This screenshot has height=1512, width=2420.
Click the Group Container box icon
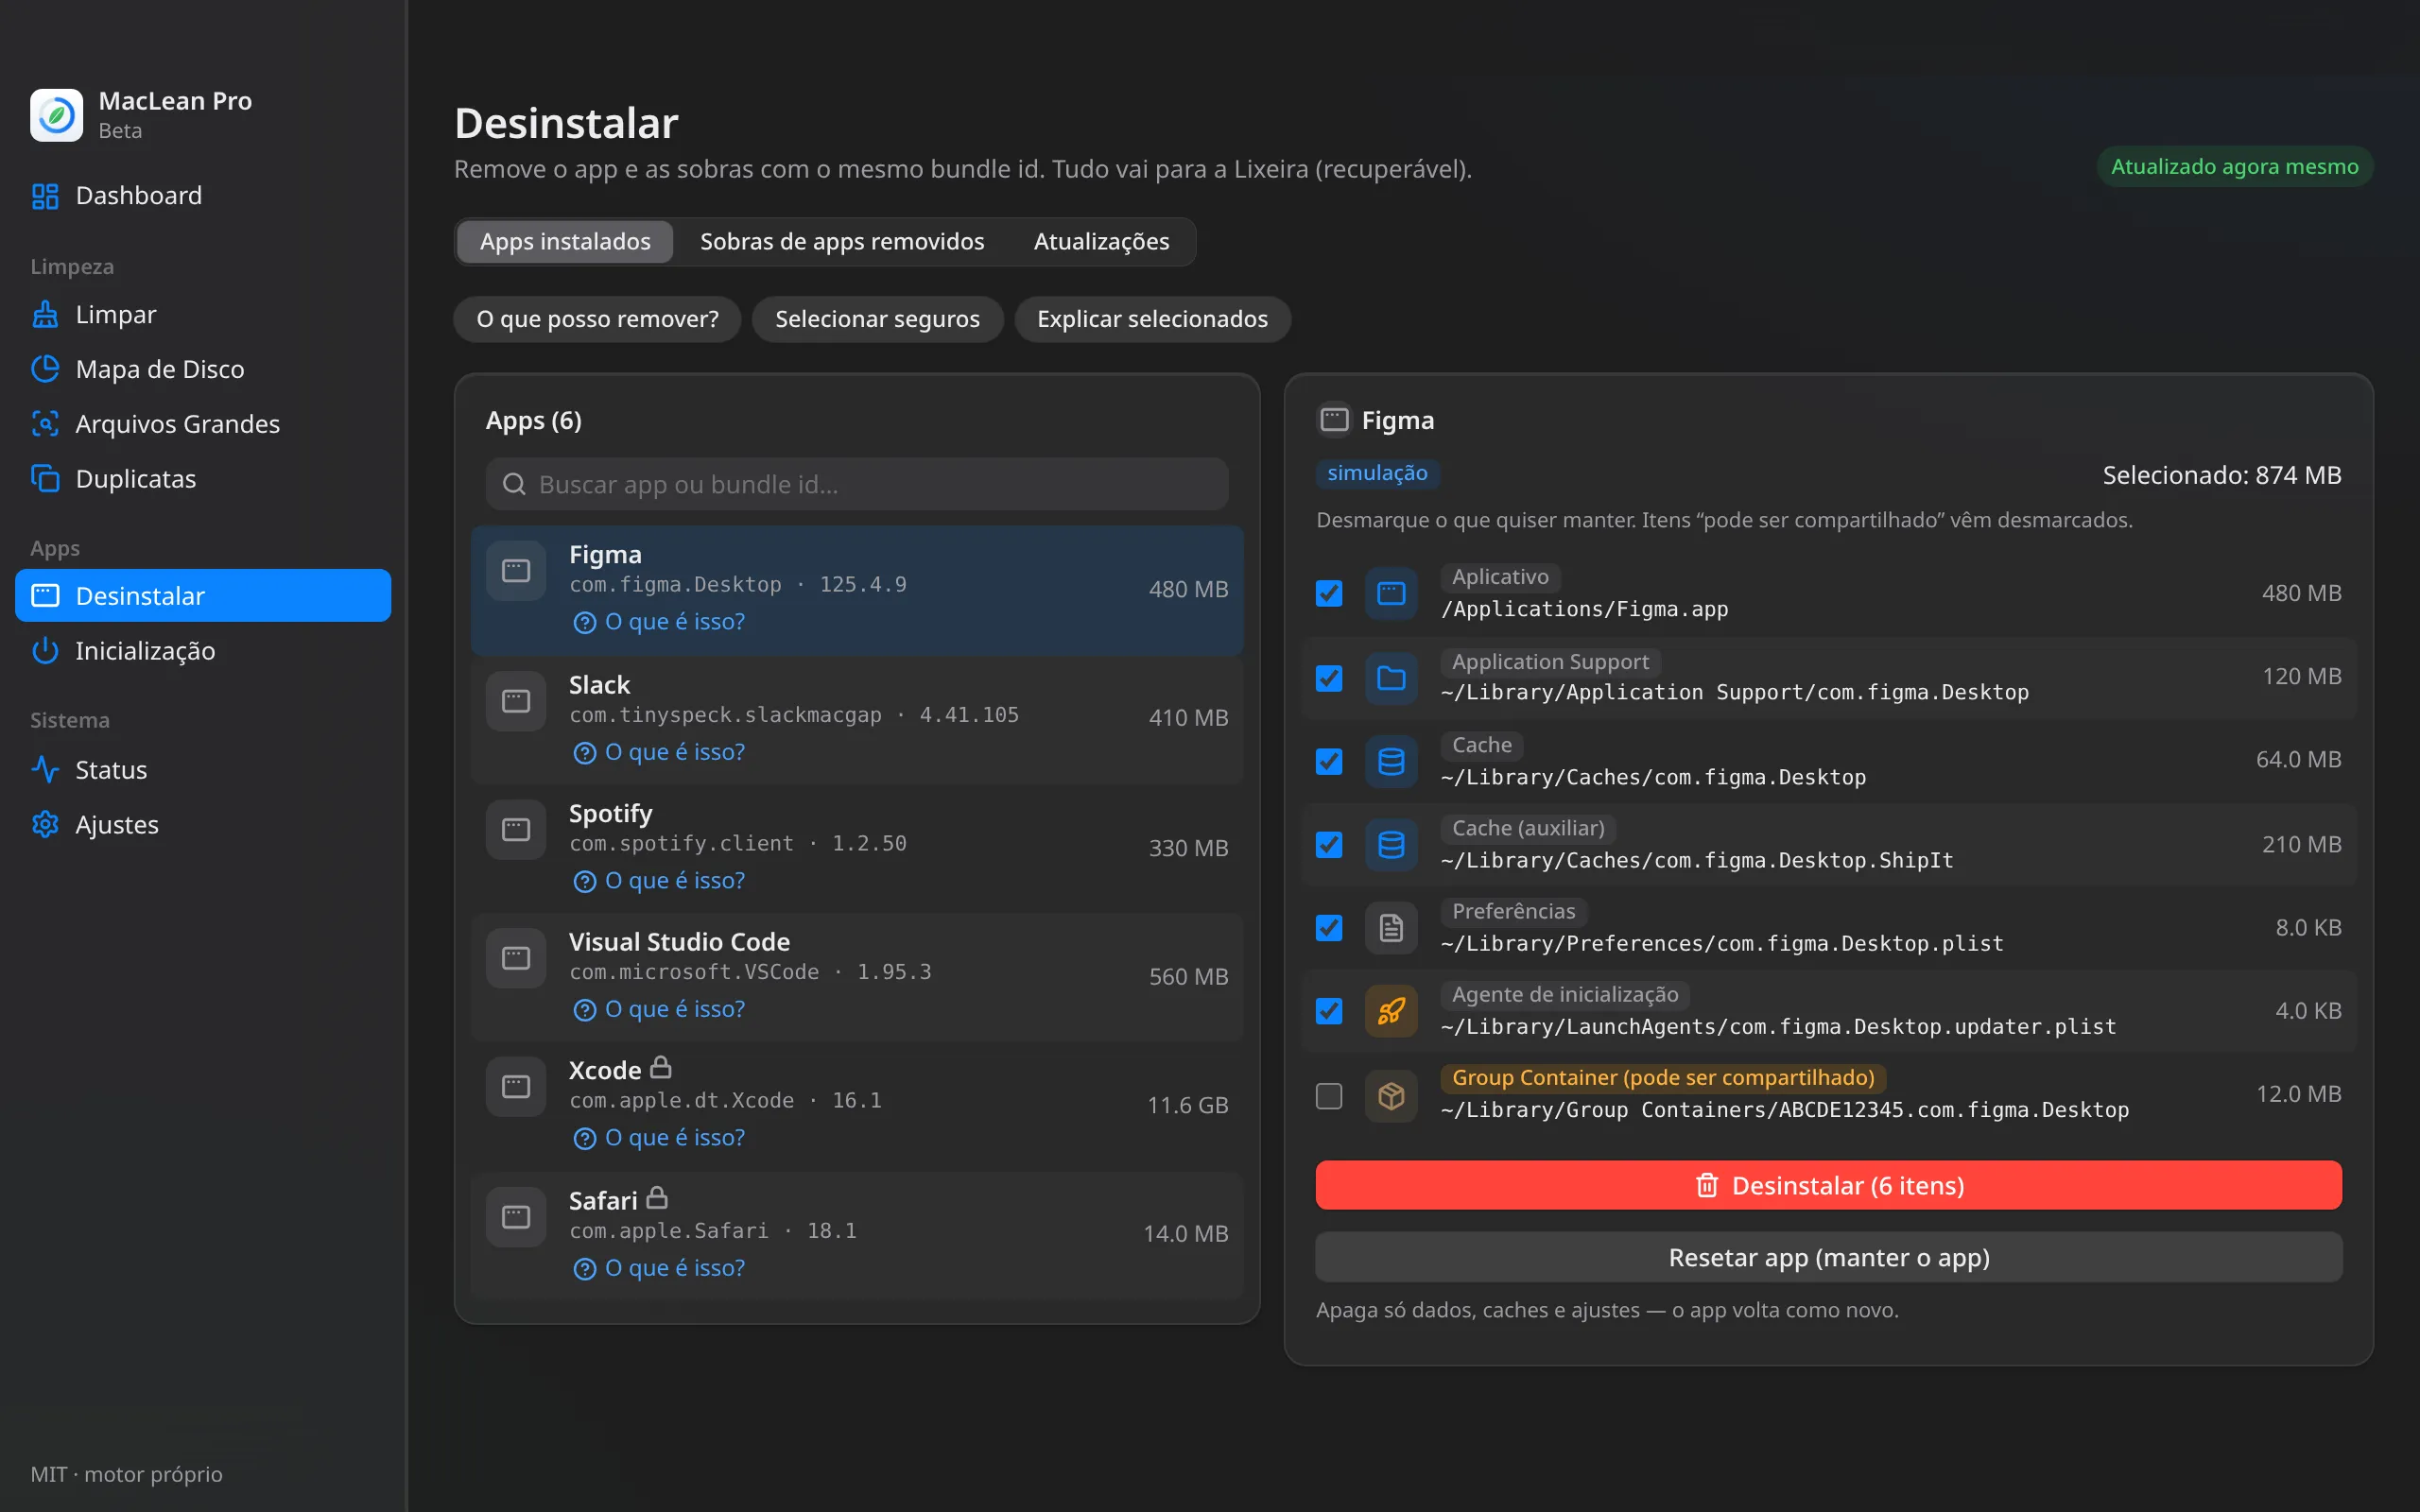pyautogui.click(x=1391, y=1096)
